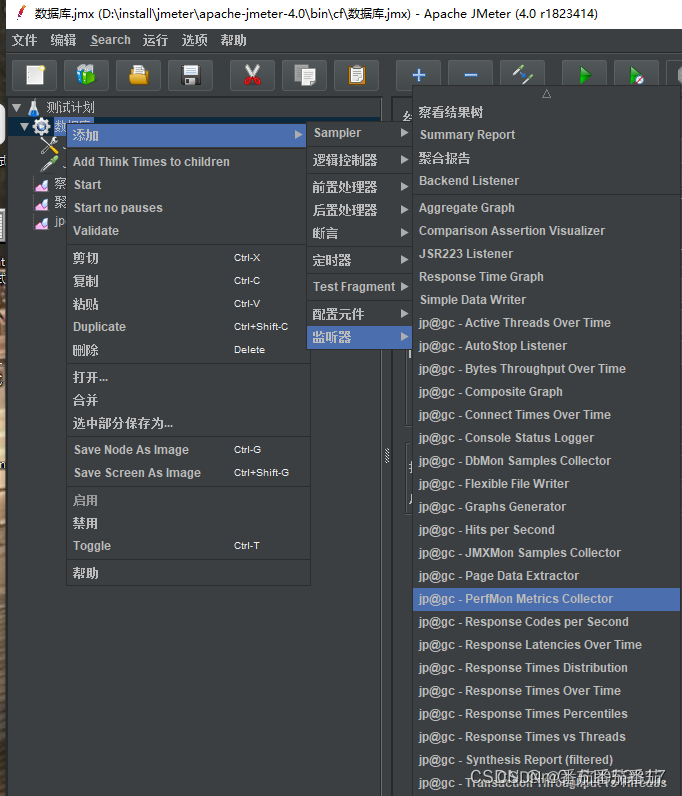Open the Search menu

click(110, 40)
